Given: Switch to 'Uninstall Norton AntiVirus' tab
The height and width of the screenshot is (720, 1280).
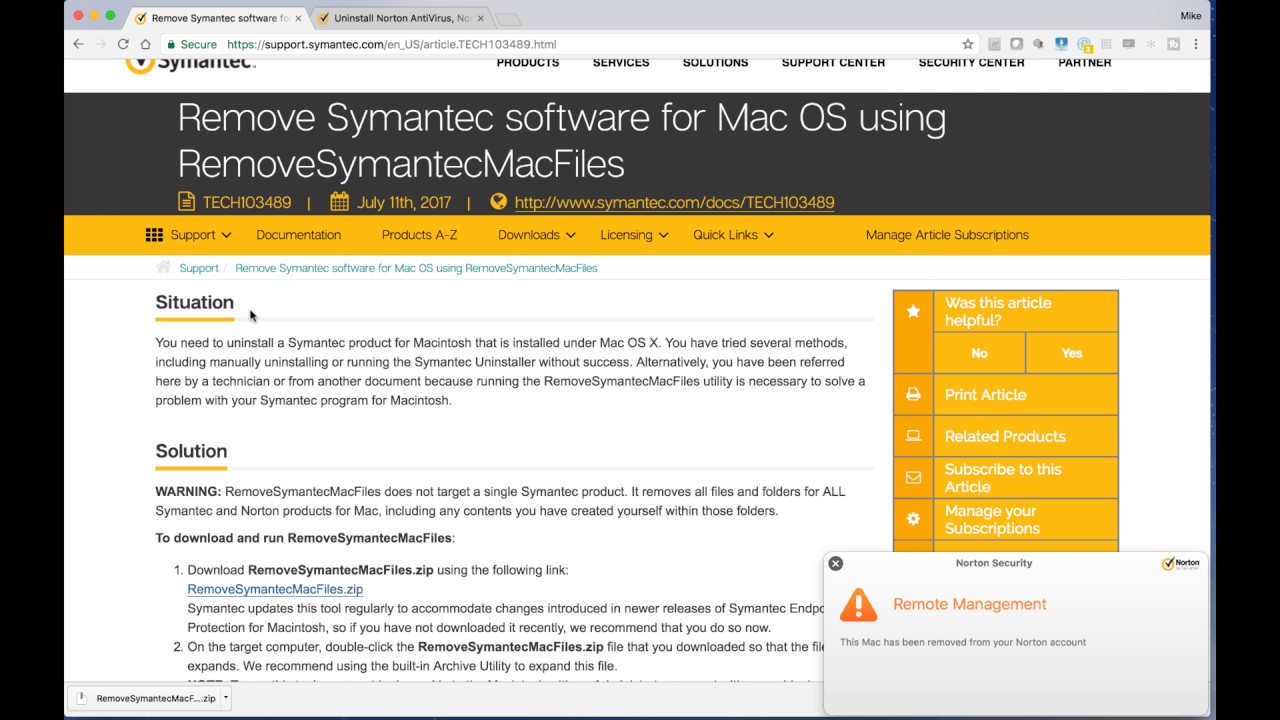Looking at the screenshot, I should (x=403, y=18).
